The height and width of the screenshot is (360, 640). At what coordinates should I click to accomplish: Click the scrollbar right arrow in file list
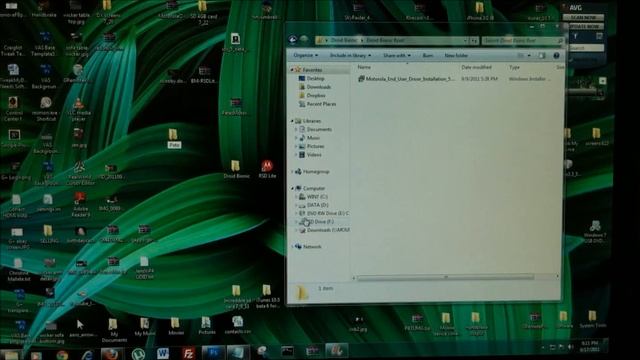[557, 277]
